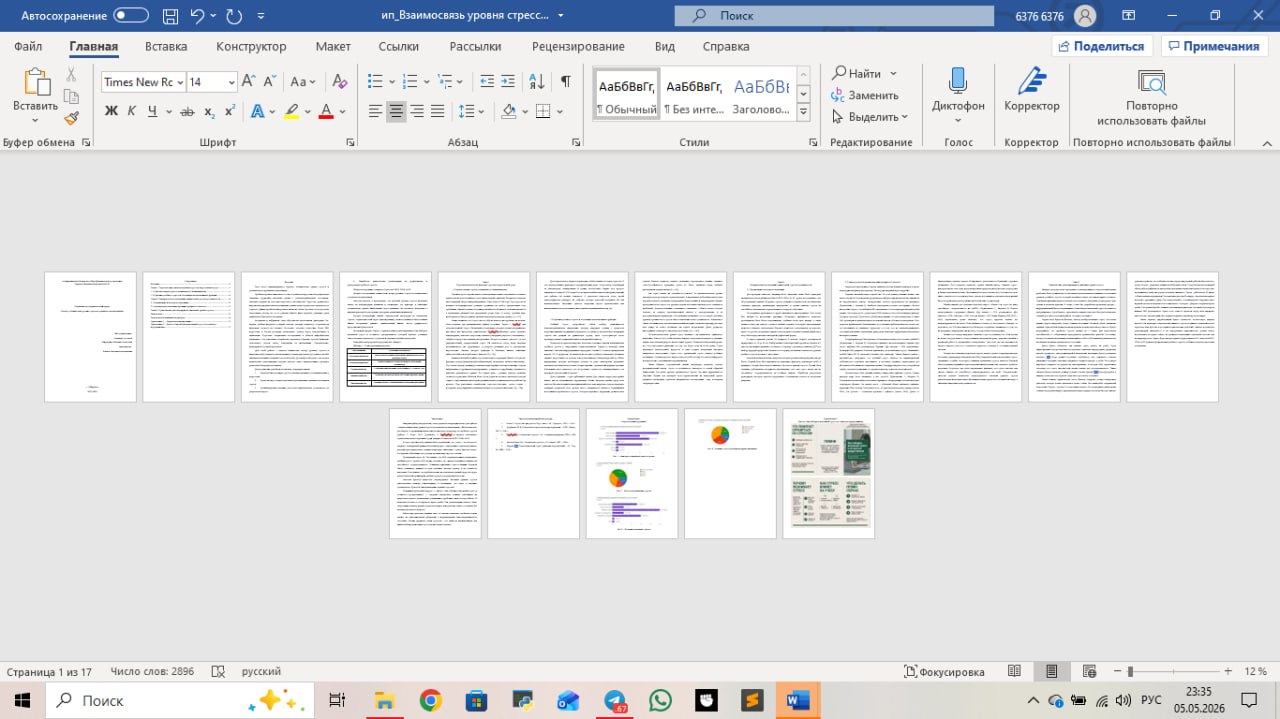This screenshot has height=719, width=1280.
Task: Open Повторно использовать файлы pane
Action: [1151, 97]
